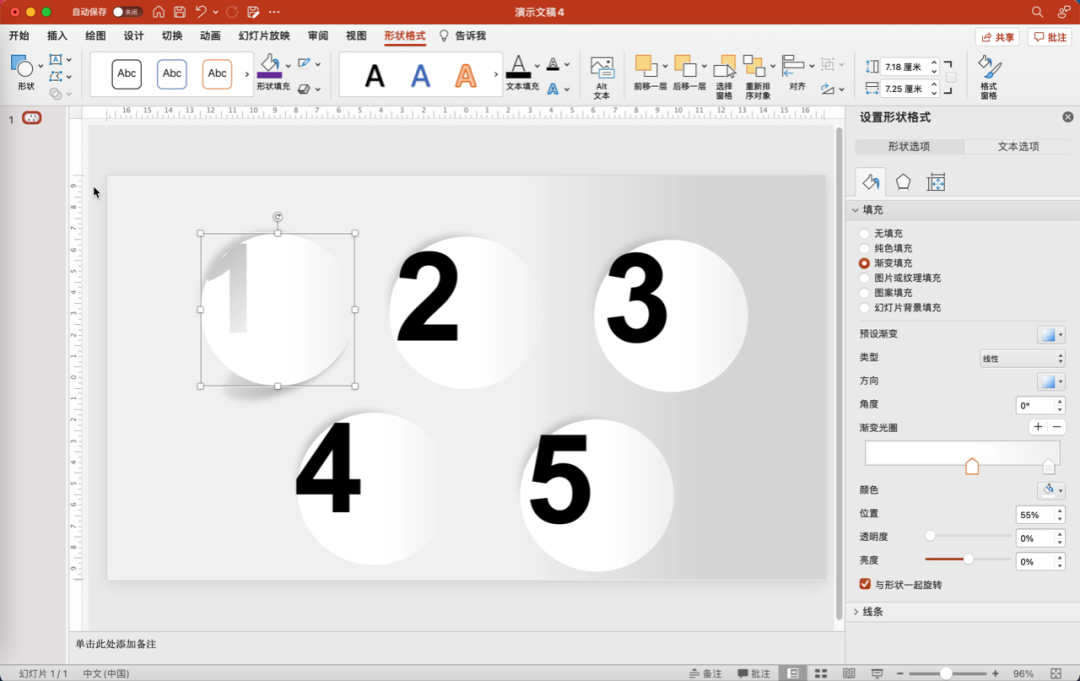The image size is (1080, 681).
Task: Click the 备注 notes button in status bar
Action: point(705,673)
